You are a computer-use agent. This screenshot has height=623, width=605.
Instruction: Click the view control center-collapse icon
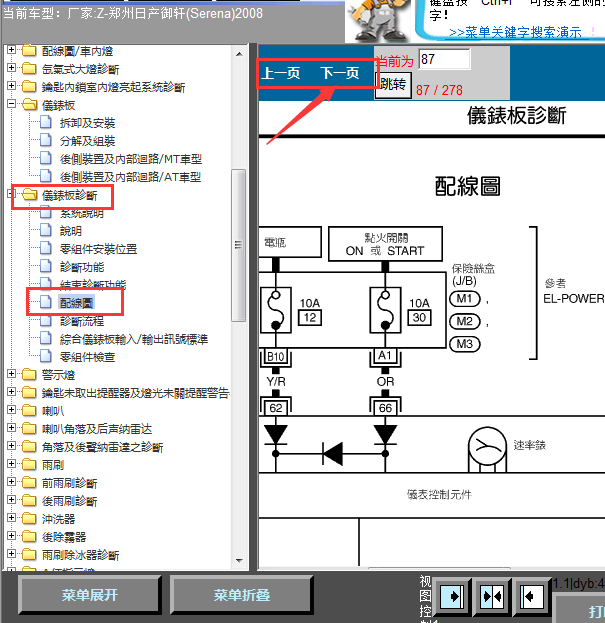[x=492, y=596]
